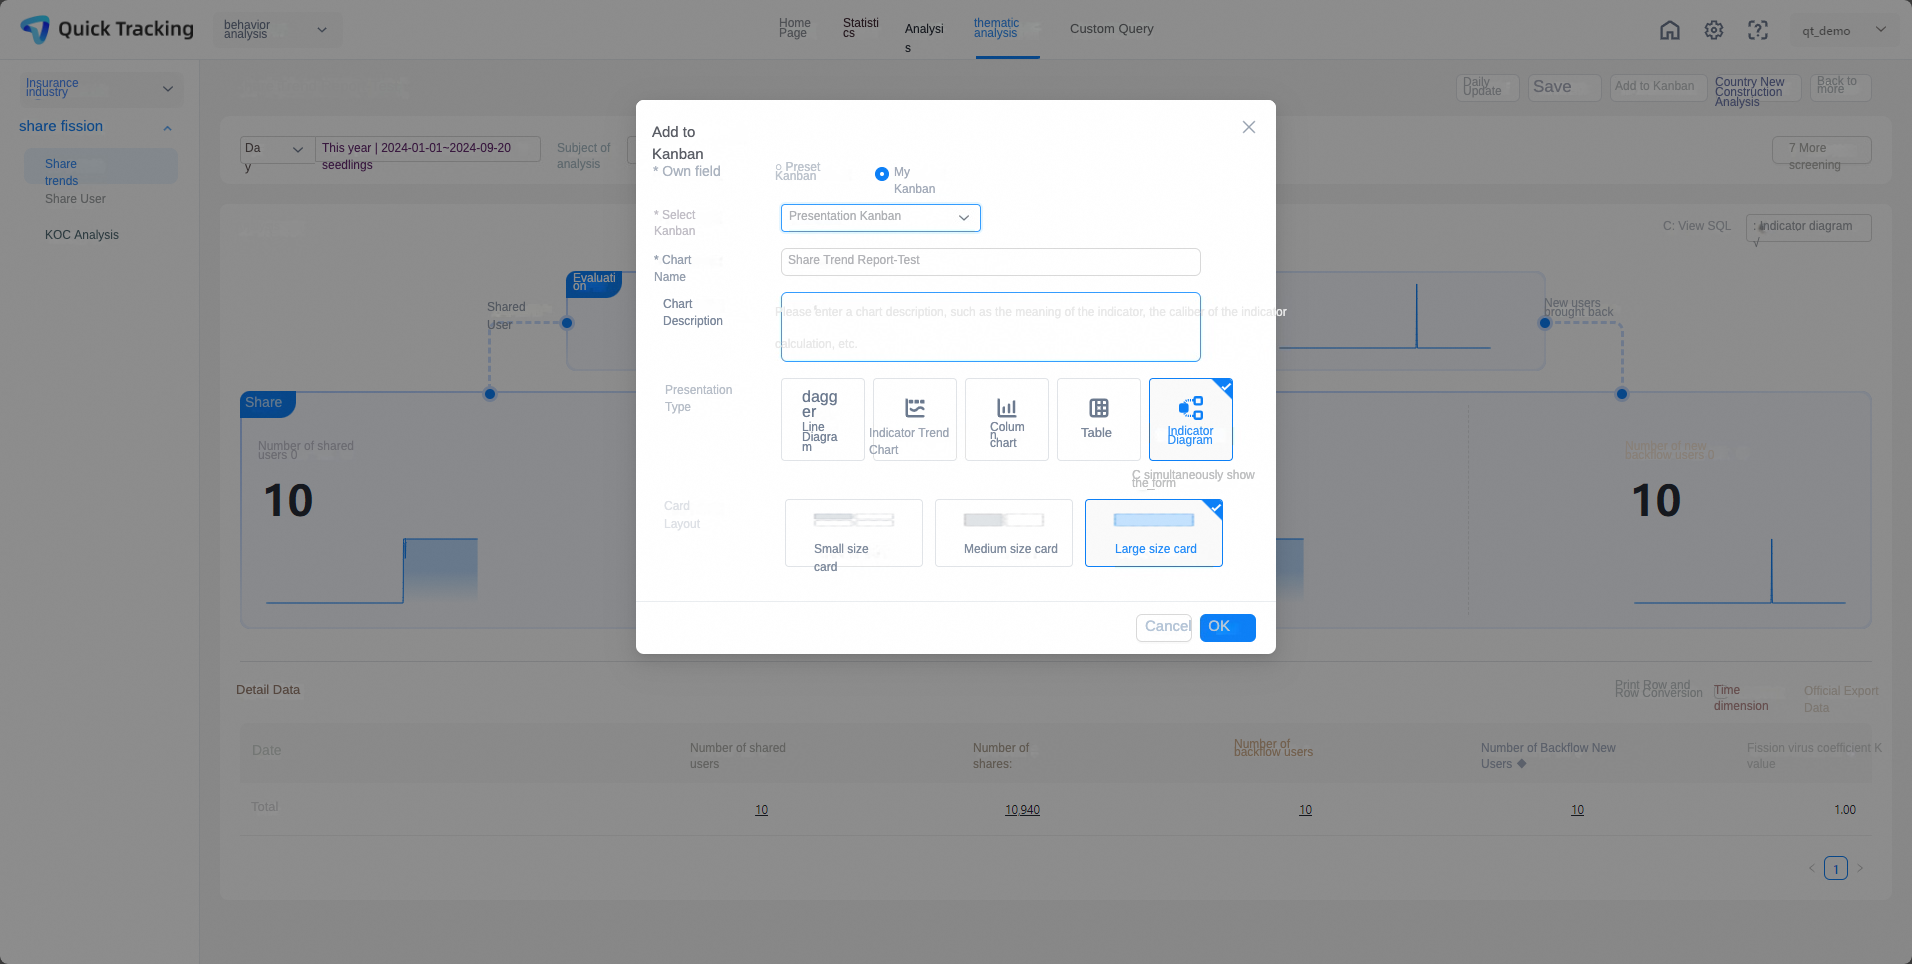The height and width of the screenshot is (964, 1912).
Task: Go to the Home Page tab
Action: (795, 28)
